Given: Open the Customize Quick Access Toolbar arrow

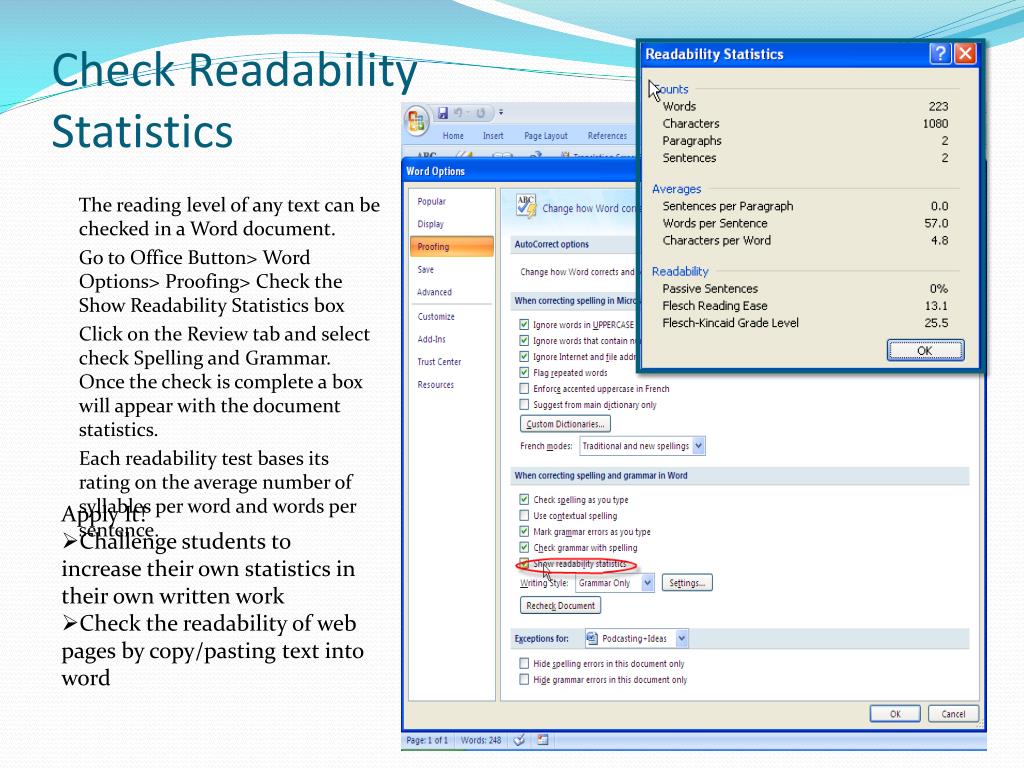Looking at the screenshot, I should point(501,112).
